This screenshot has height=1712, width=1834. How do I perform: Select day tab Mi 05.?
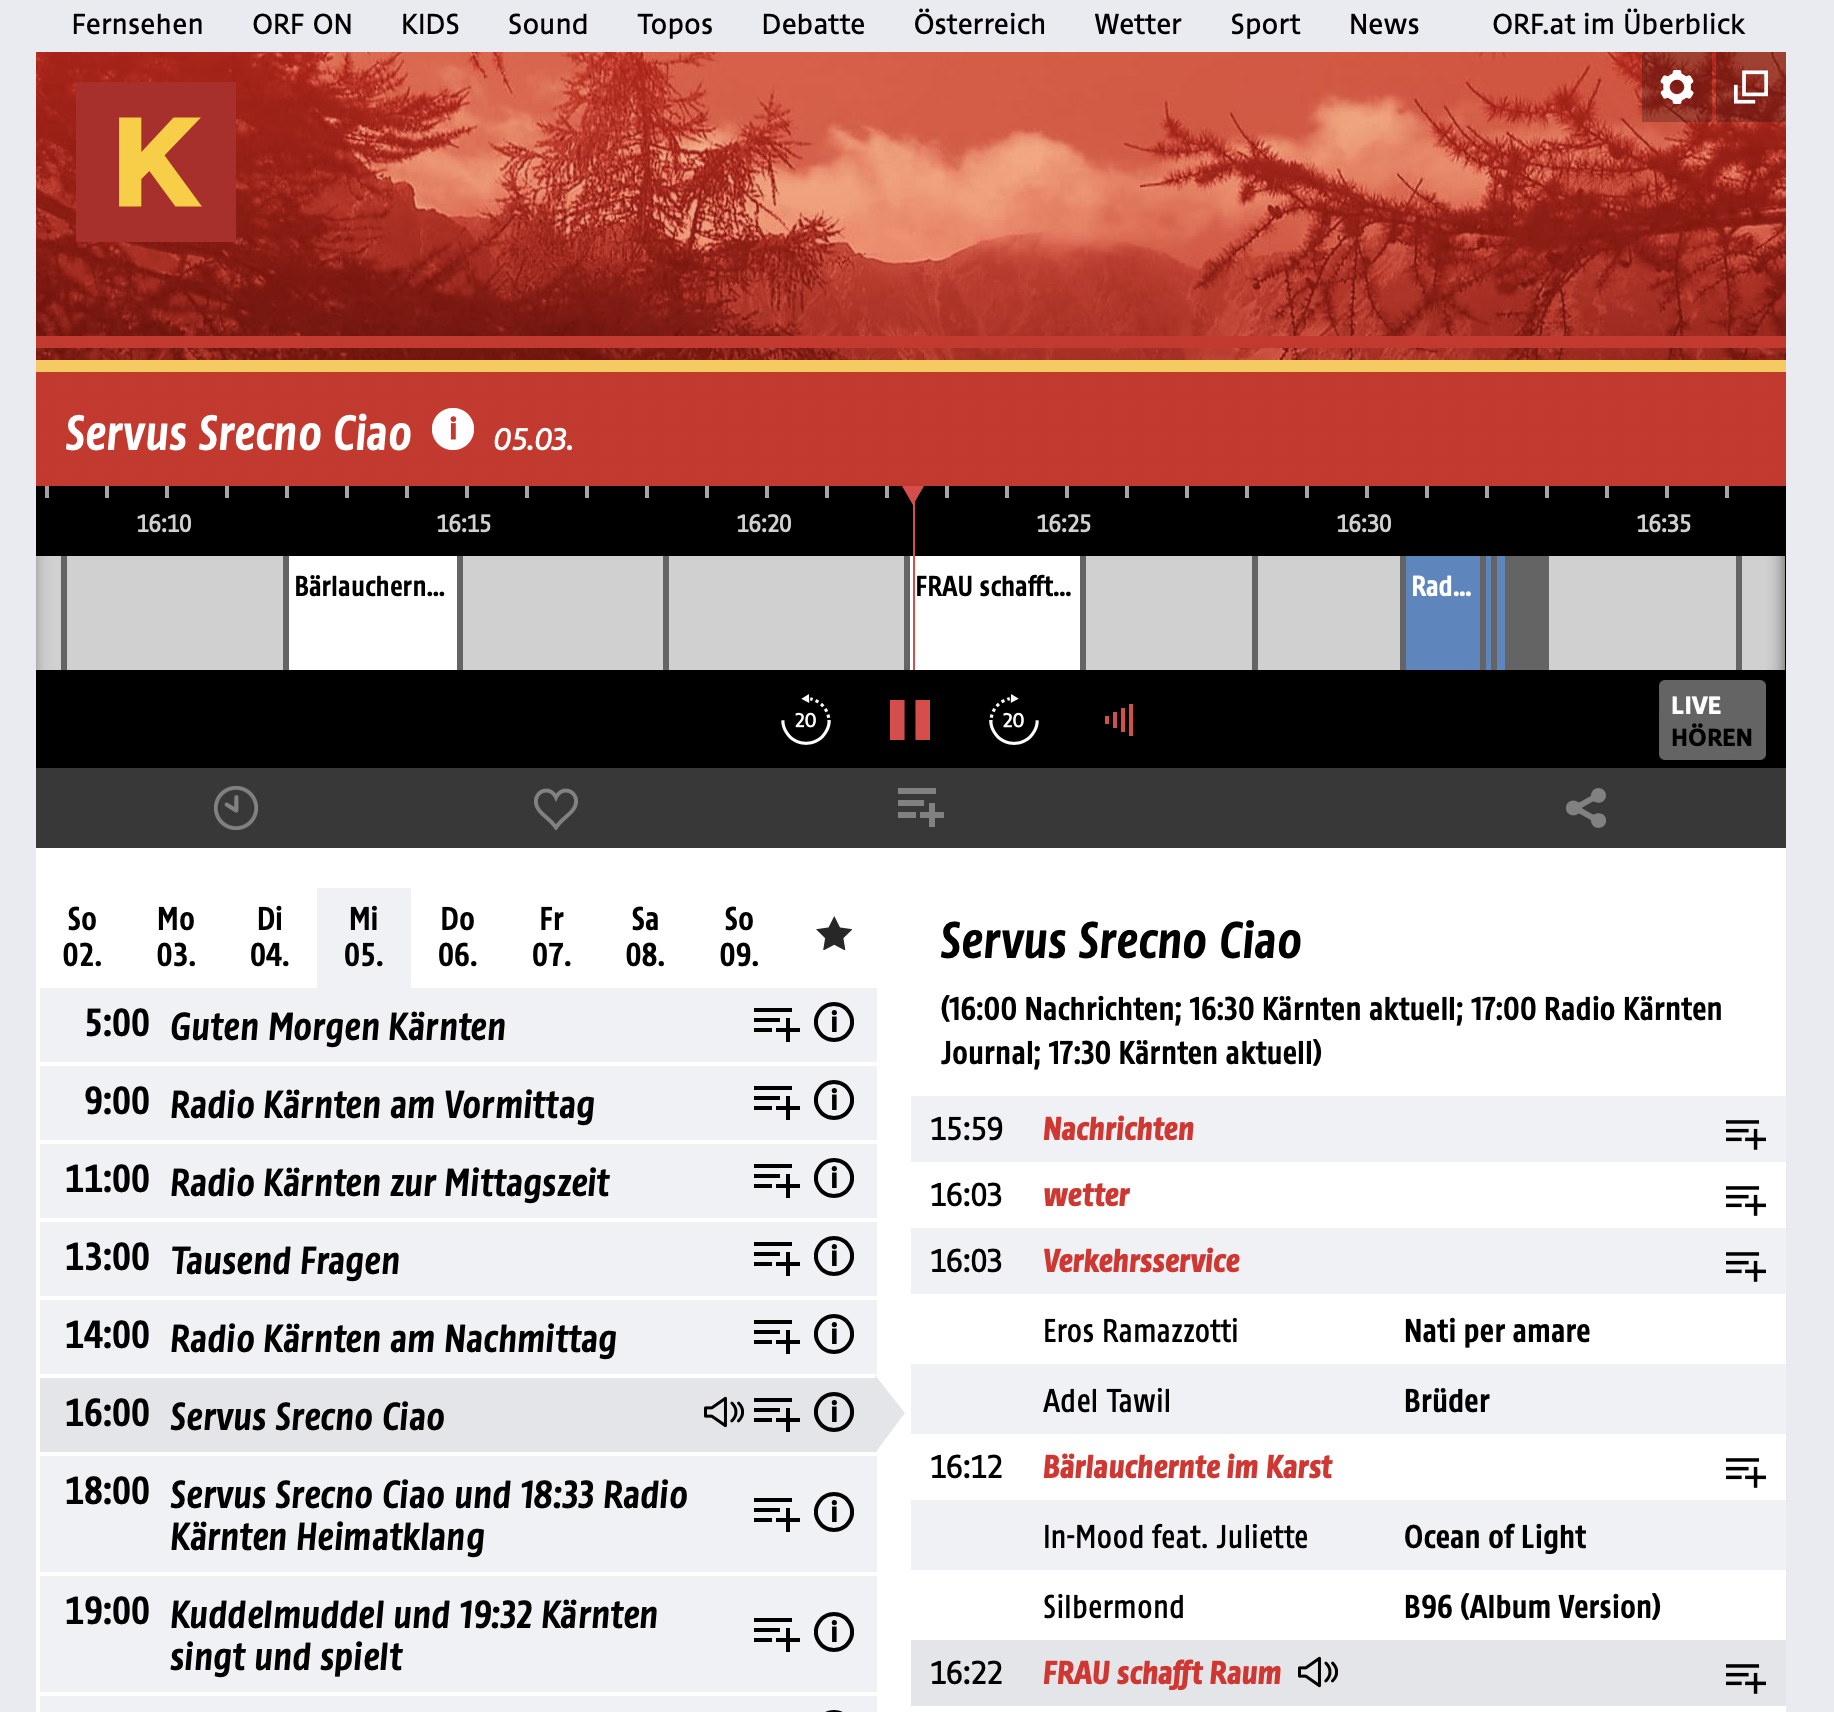(364, 937)
